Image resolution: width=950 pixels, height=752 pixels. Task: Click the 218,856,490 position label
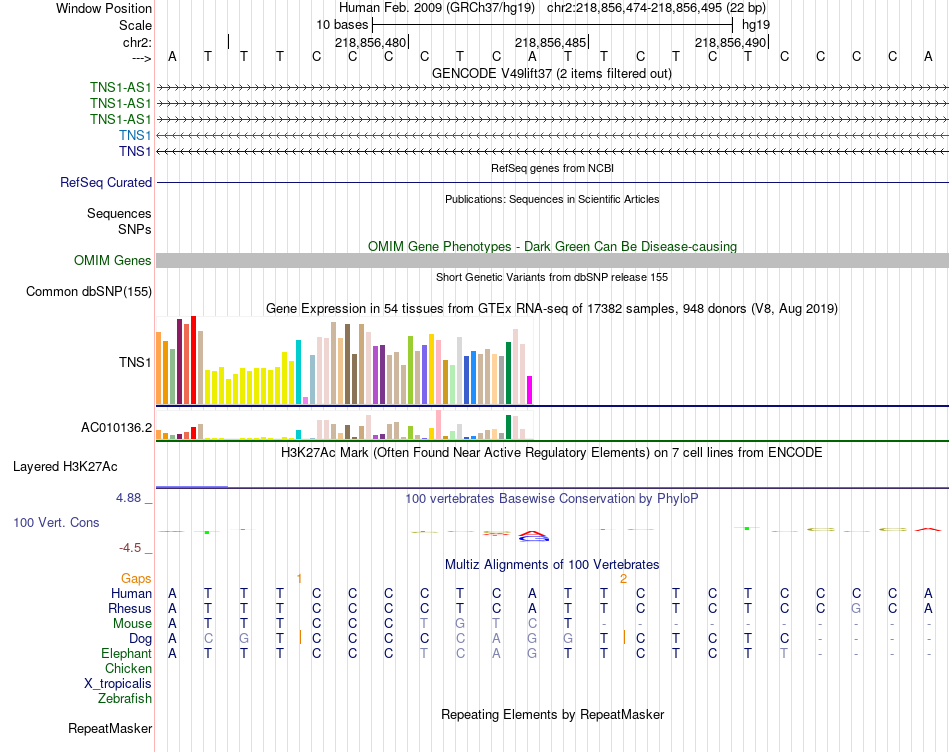[730, 42]
